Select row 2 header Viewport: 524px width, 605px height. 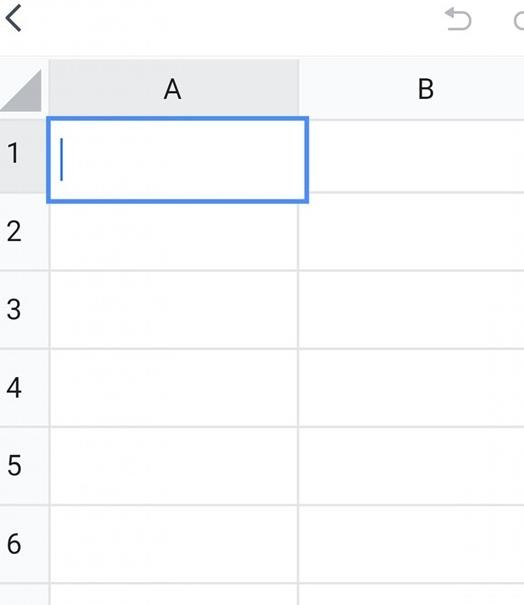[24, 232]
